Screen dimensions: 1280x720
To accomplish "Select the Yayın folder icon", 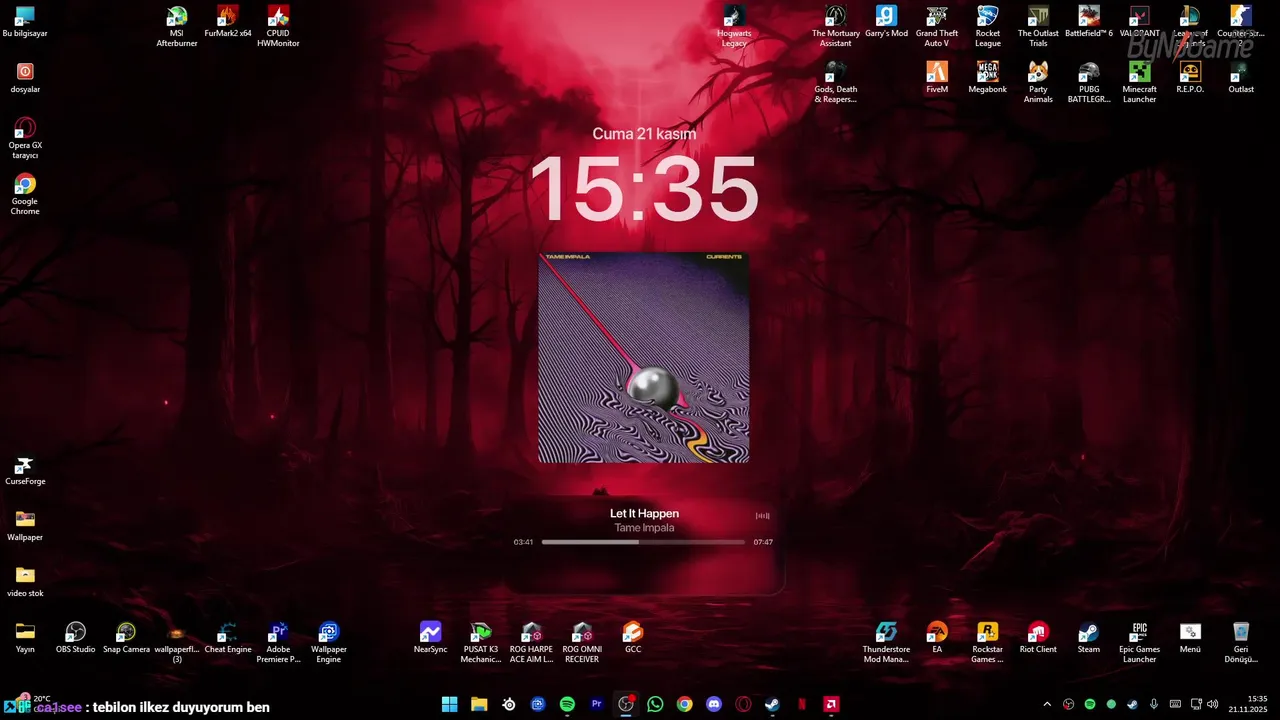I will (x=25, y=638).
